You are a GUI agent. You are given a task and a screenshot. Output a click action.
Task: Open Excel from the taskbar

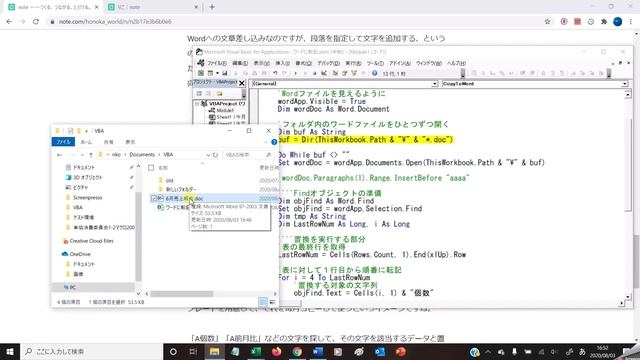pos(256,351)
